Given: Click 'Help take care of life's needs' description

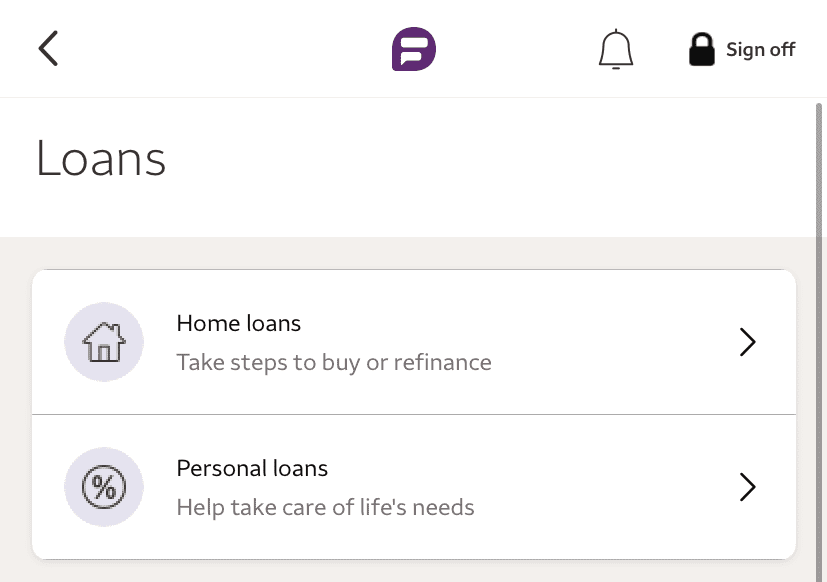Looking at the screenshot, I should (x=325, y=507).
